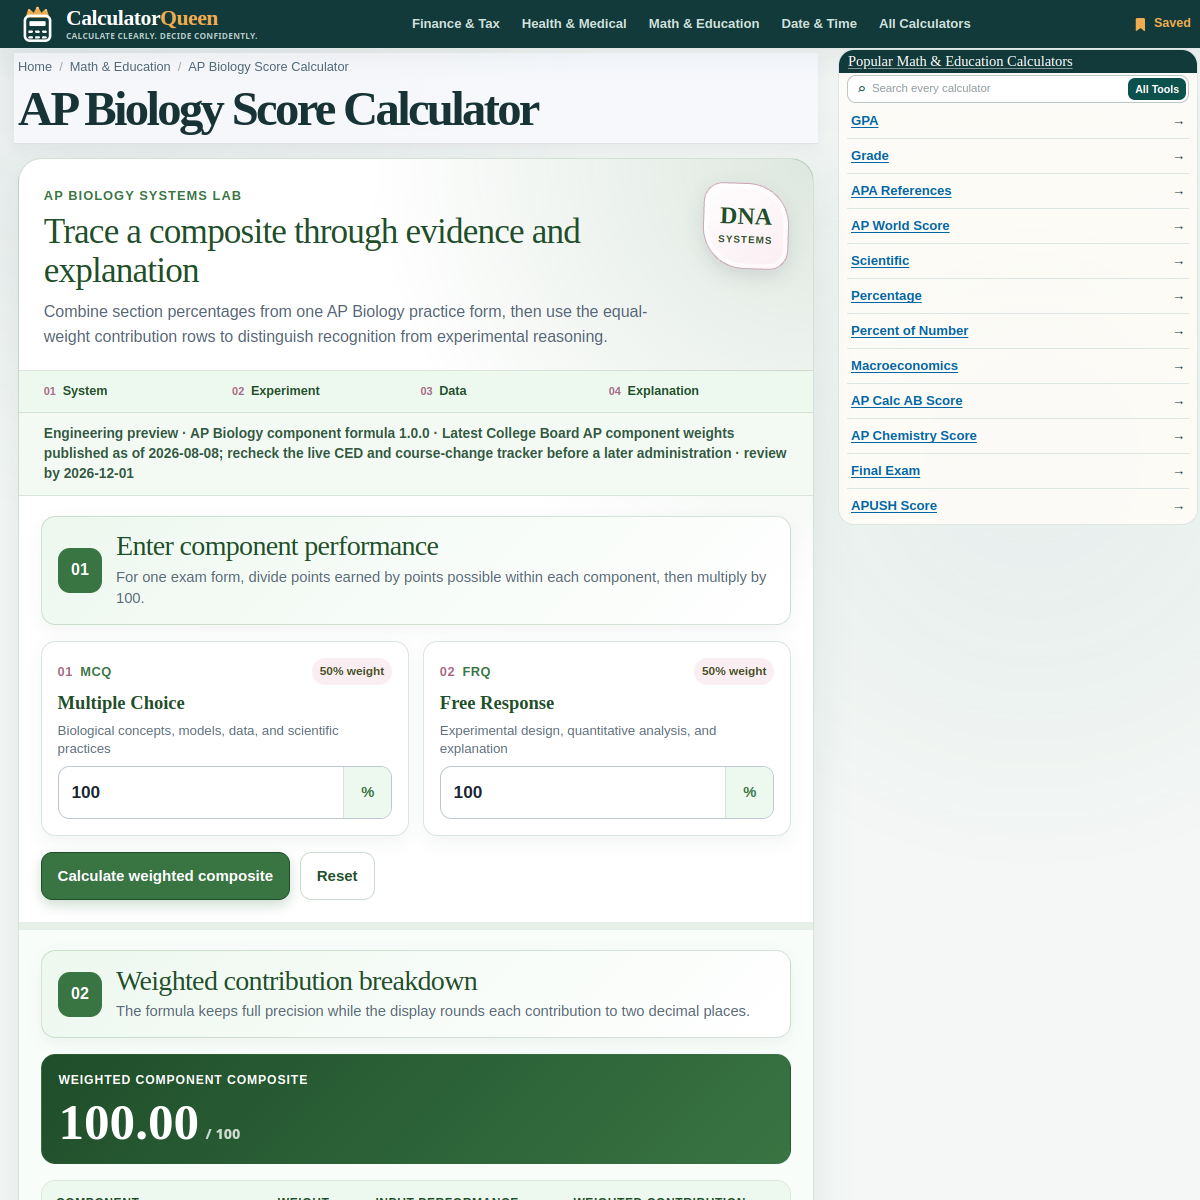The image size is (1200, 1200).
Task: Open the Final Exam calculator link
Action: [885, 471]
